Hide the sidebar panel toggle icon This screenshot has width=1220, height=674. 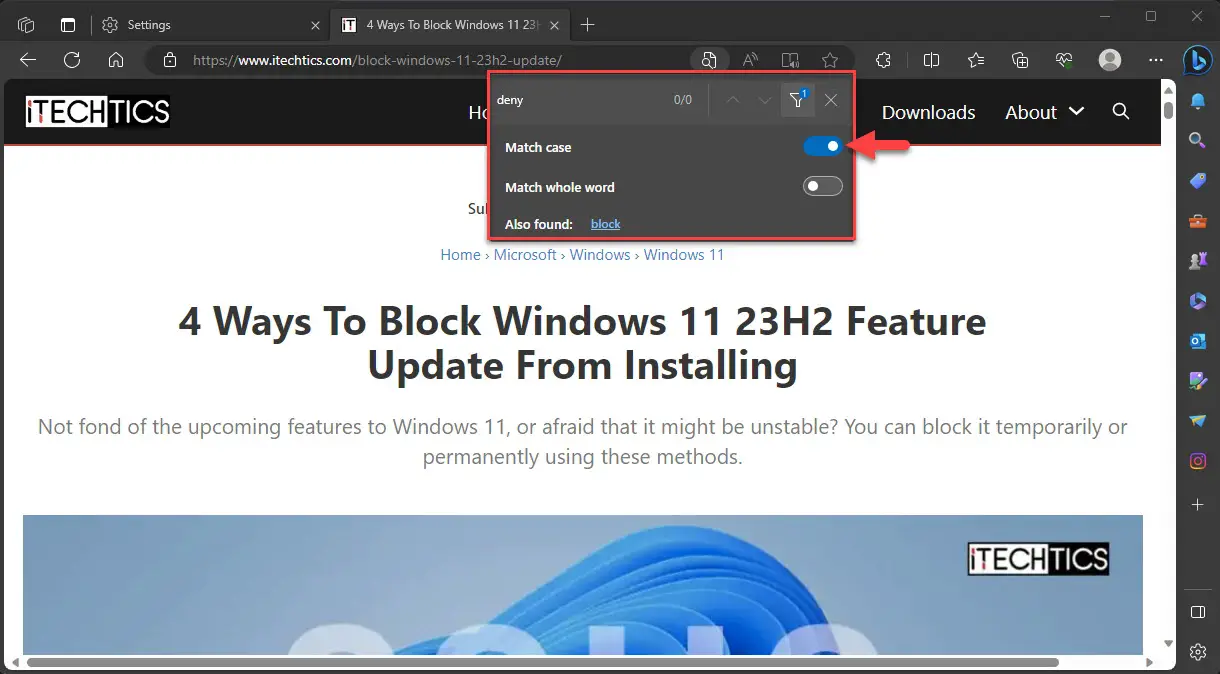tap(1197, 612)
